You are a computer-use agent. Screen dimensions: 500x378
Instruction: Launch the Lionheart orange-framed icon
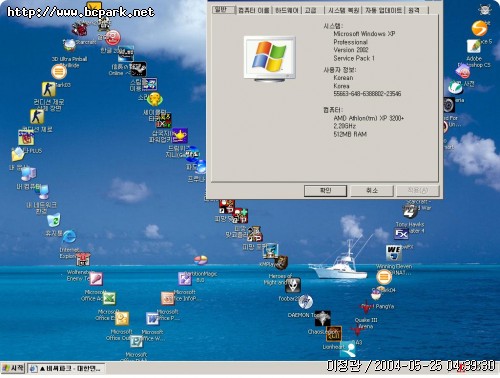tap(334, 334)
